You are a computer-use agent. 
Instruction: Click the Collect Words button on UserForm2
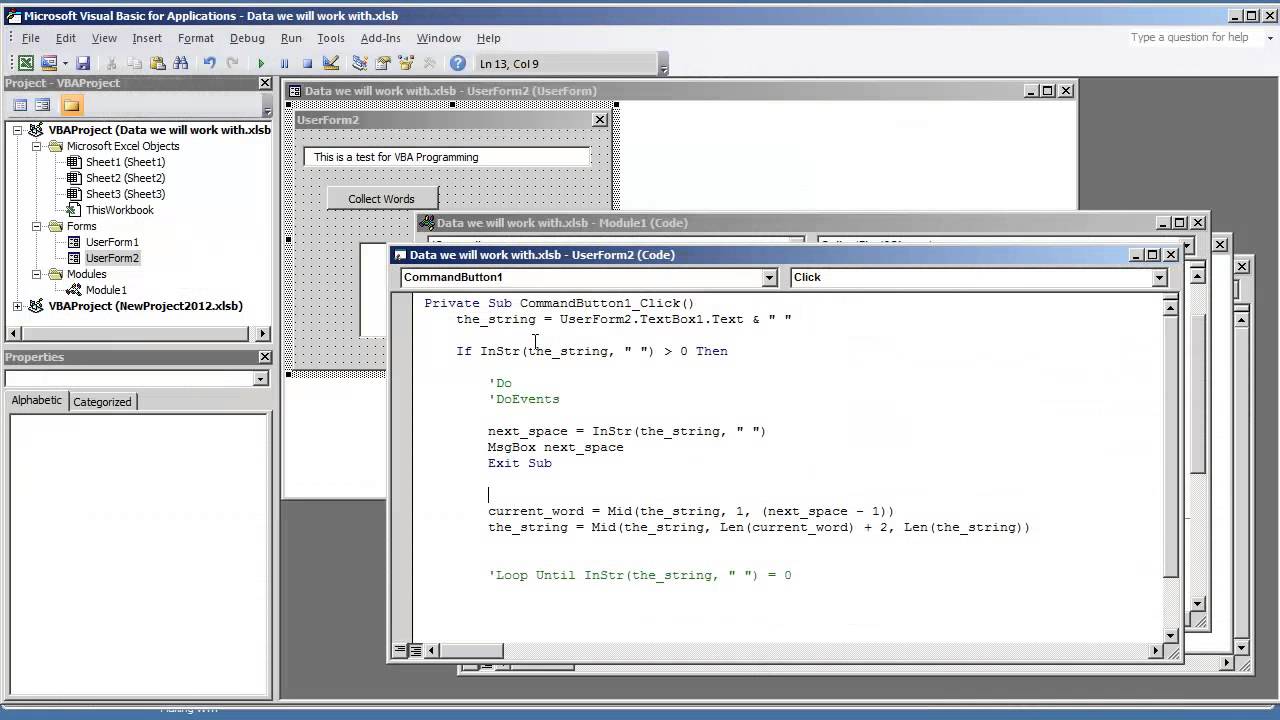[x=381, y=198]
